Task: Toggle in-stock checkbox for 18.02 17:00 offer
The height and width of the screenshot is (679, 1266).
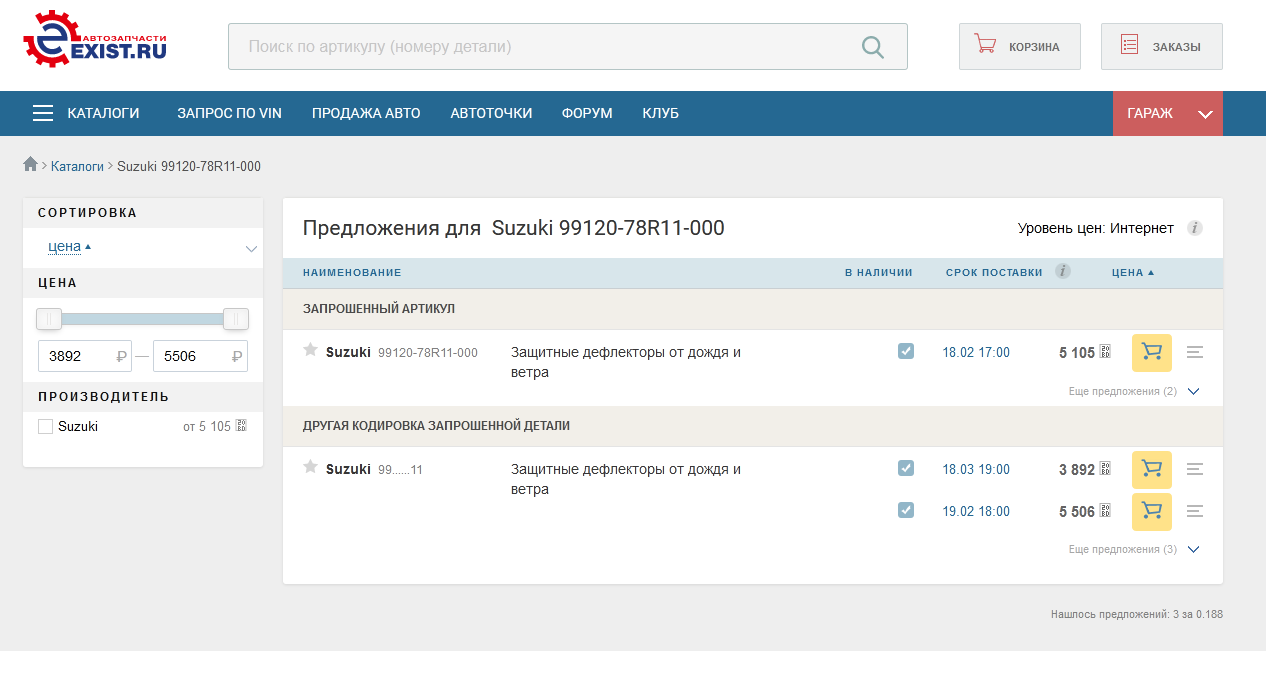Action: (x=906, y=351)
